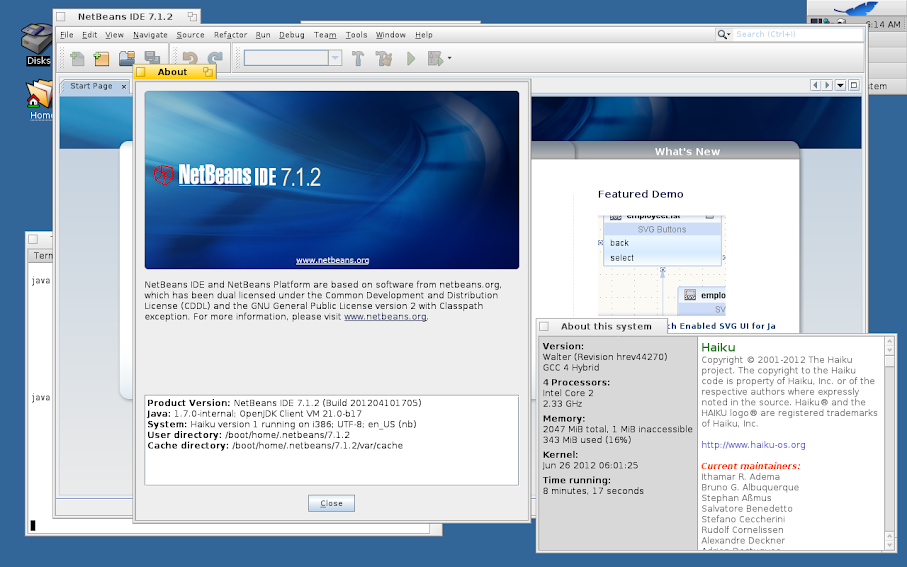Click the Redo arrow icon
This screenshot has width=907, height=567.
coord(215,58)
